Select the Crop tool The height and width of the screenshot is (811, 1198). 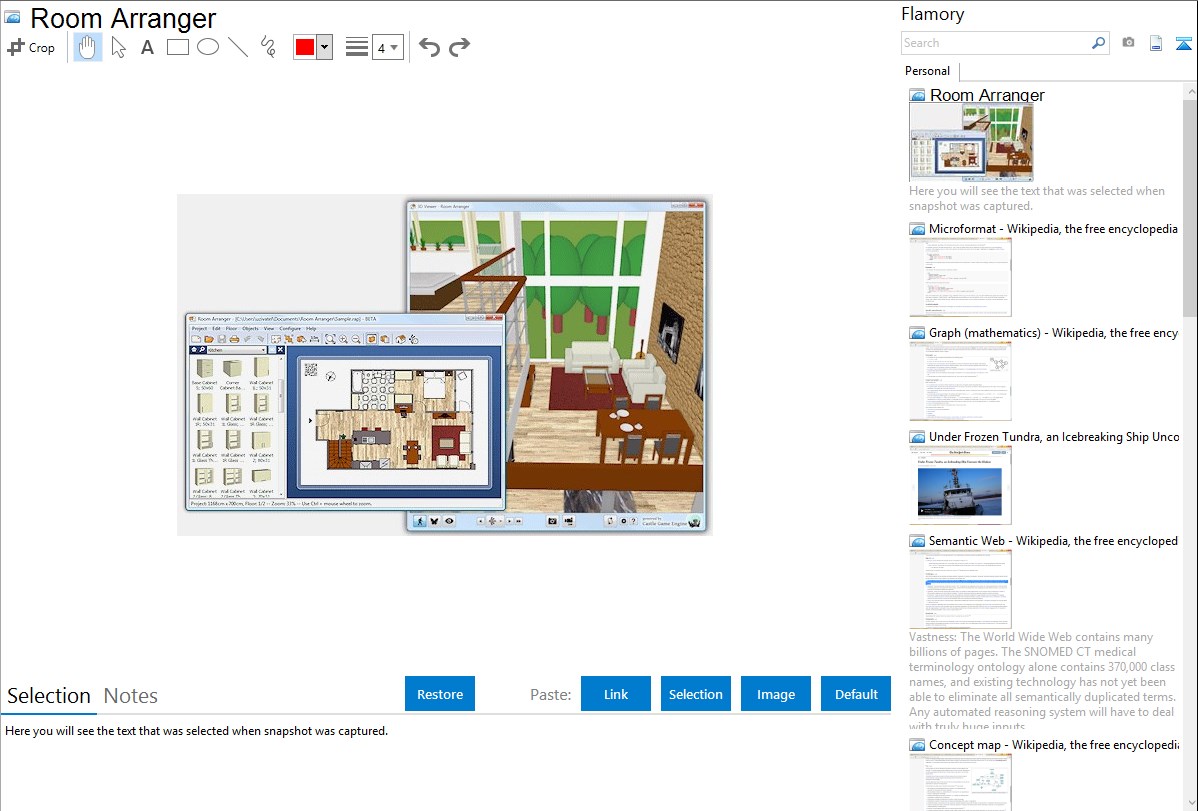pyautogui.click(x=31, y=47)
